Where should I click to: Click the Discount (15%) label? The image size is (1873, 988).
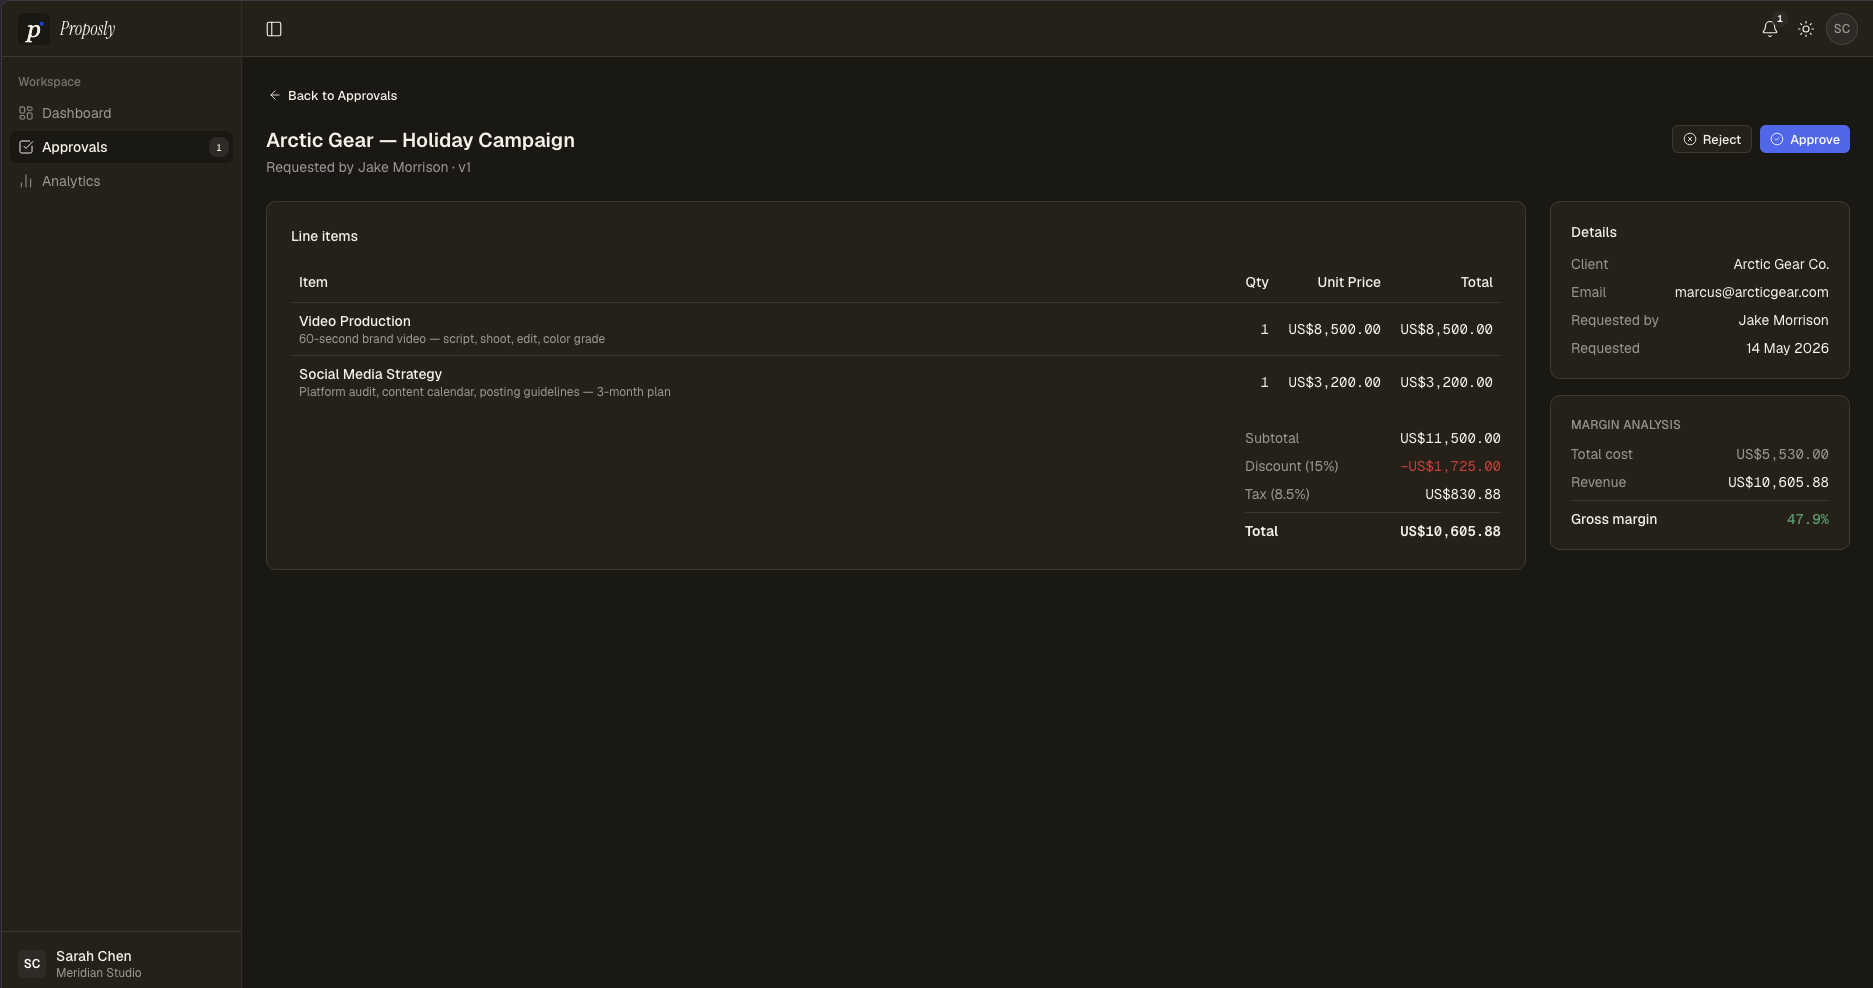tap(1291, 466)
